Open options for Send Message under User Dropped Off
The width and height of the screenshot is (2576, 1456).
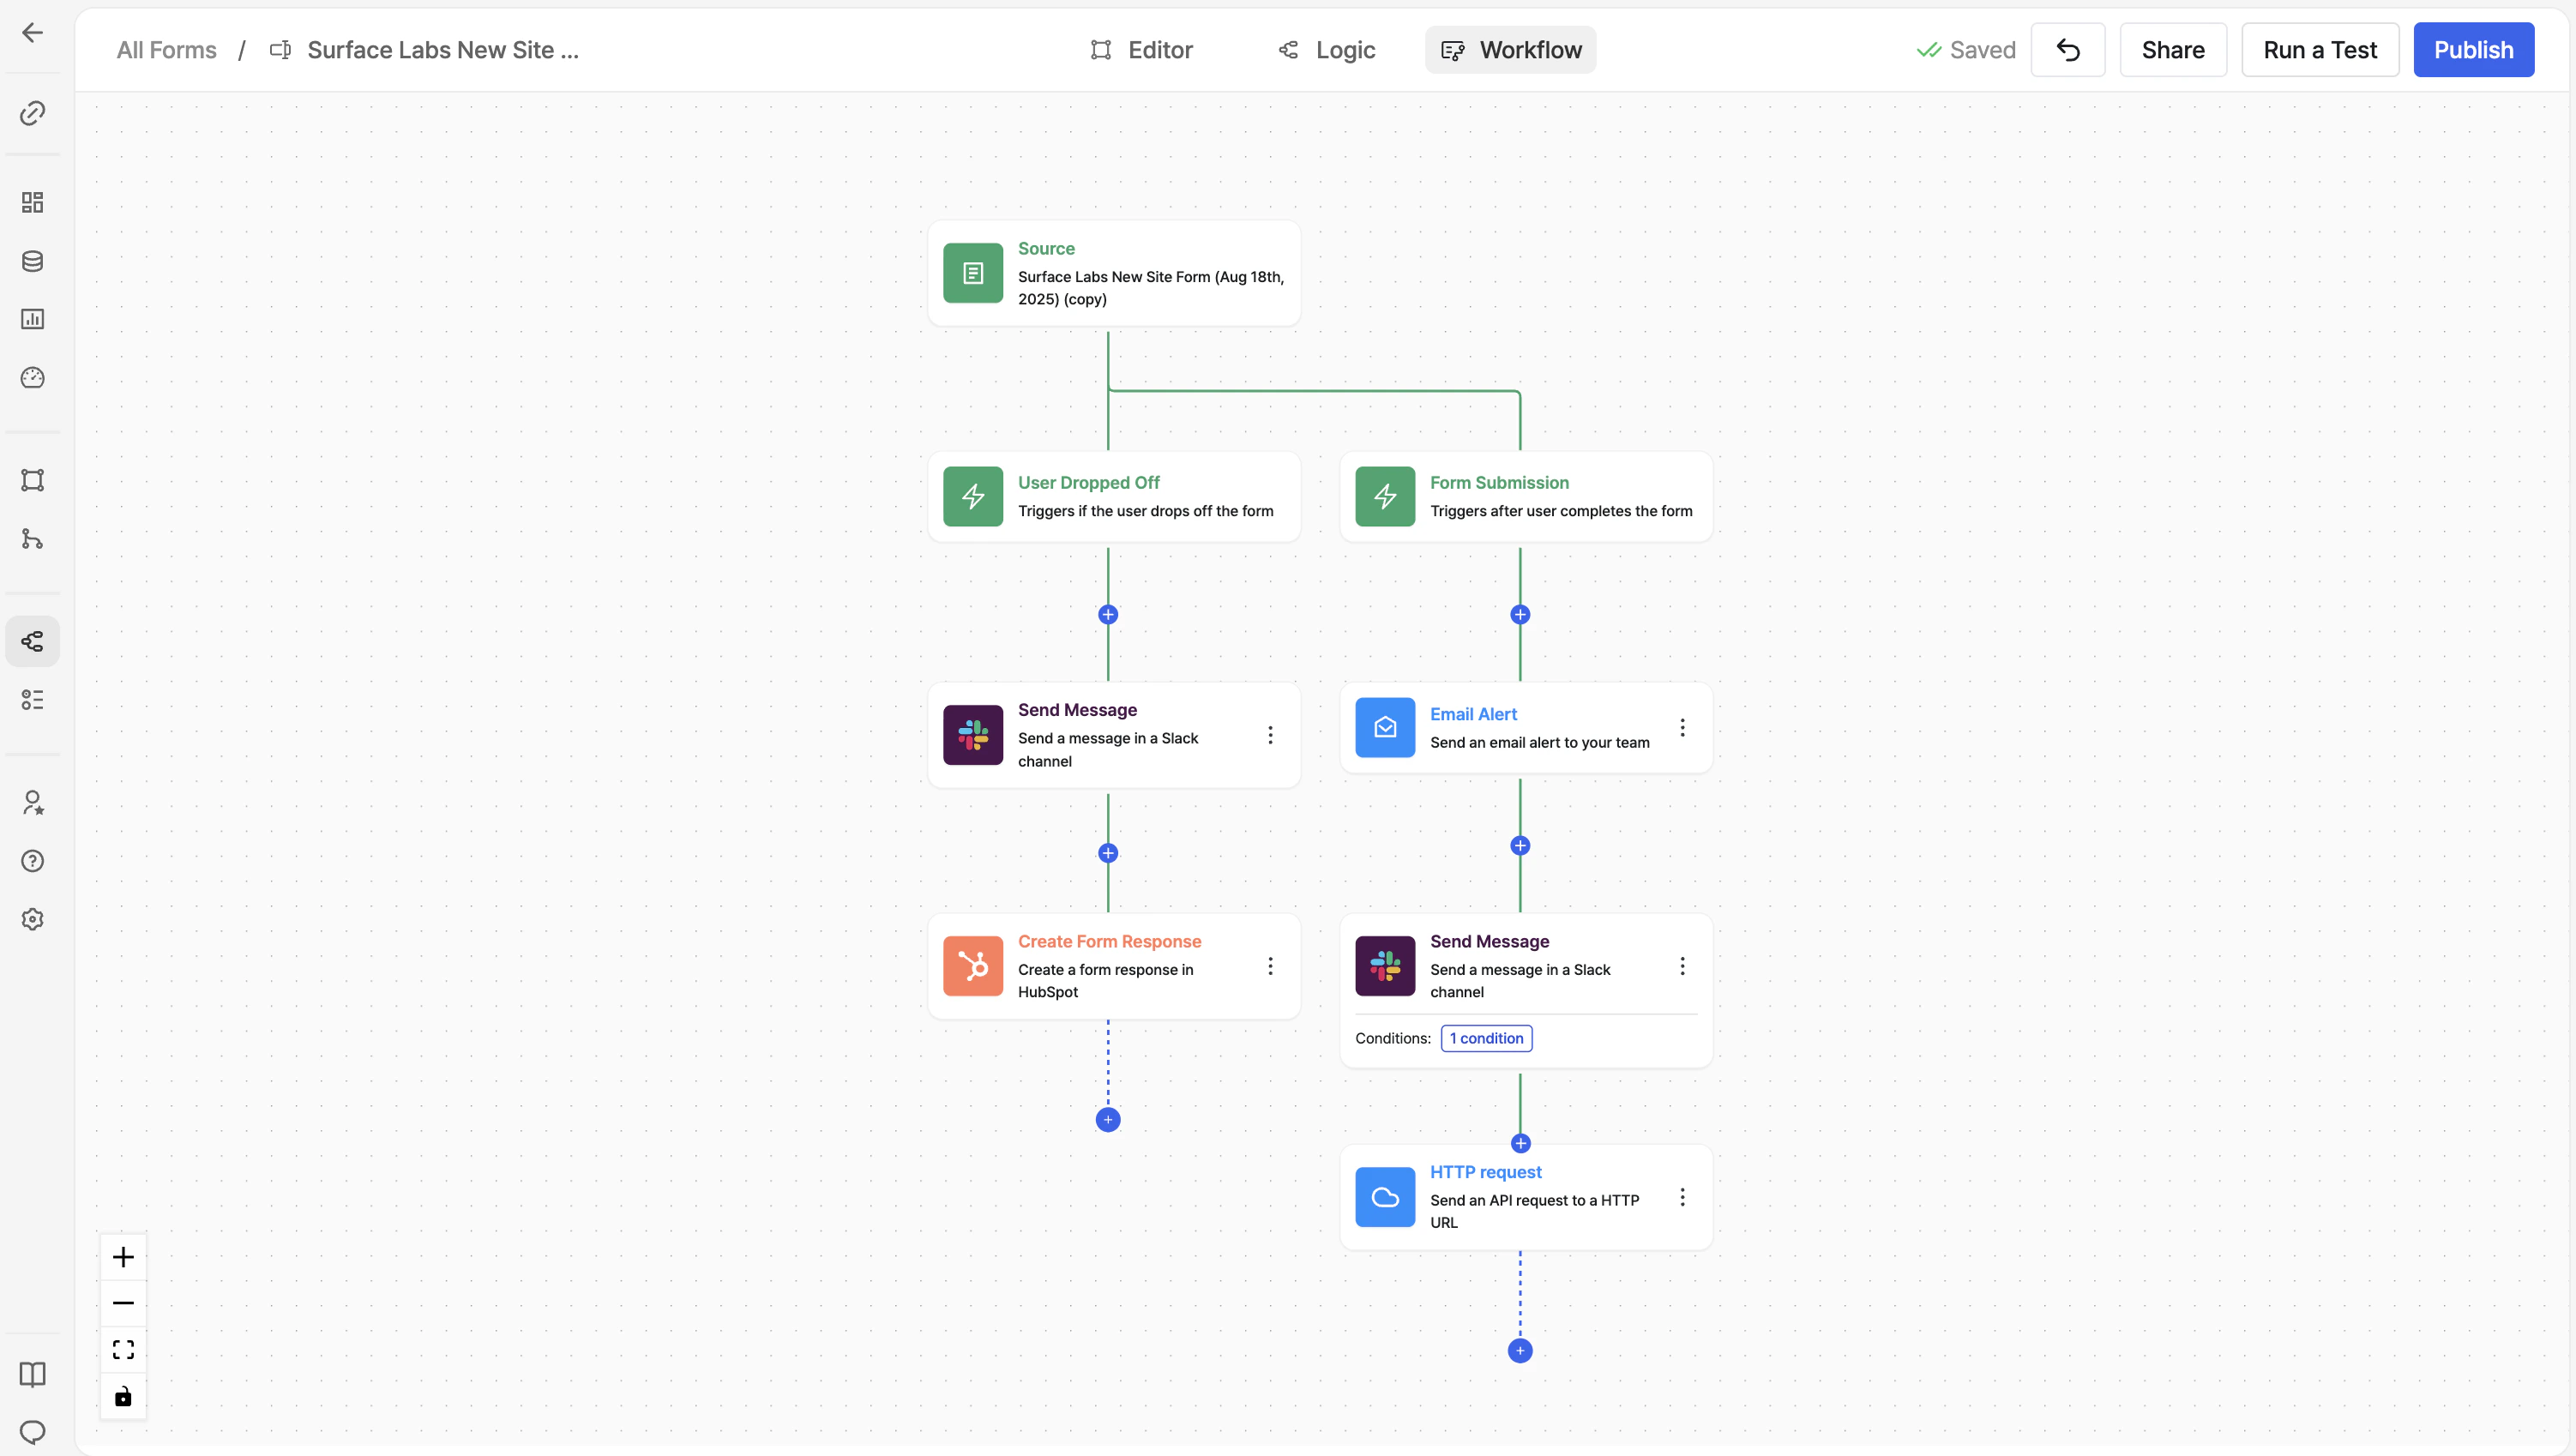(x=1271, y=735)
